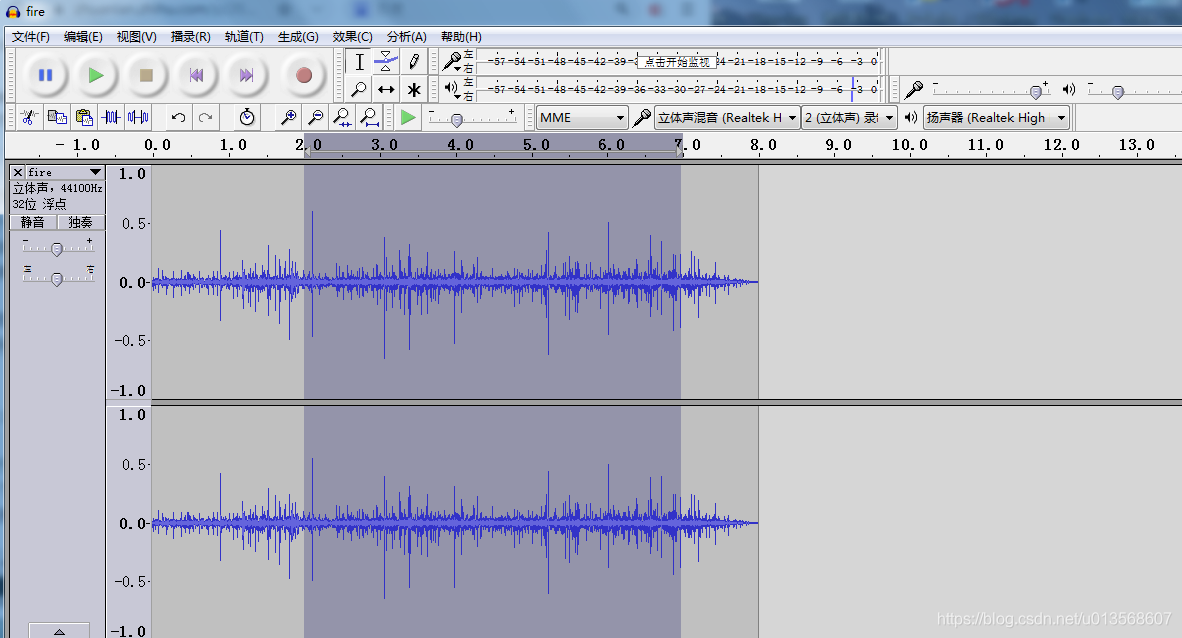This screenshot has height=638, width=1182.
Task: Select the Time Shift tool
Action: point(386,89)
